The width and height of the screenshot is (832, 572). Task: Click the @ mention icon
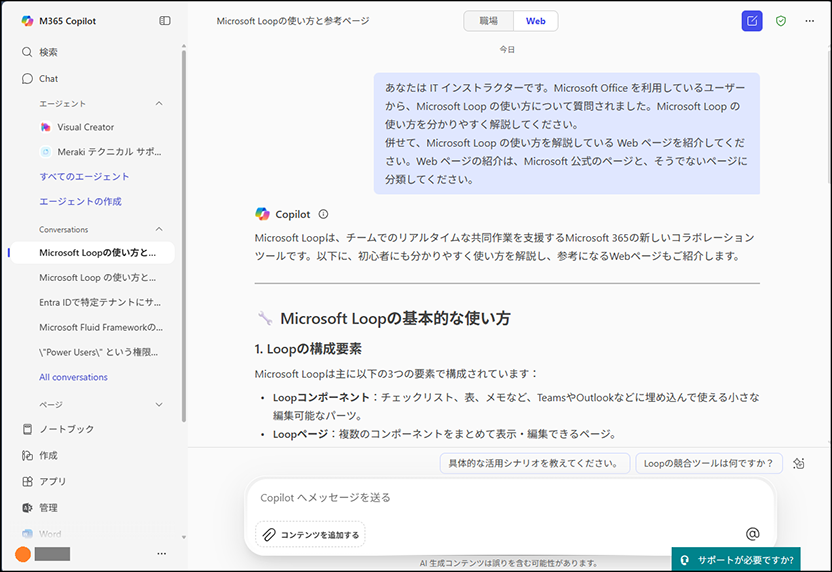tap(752, 534)
